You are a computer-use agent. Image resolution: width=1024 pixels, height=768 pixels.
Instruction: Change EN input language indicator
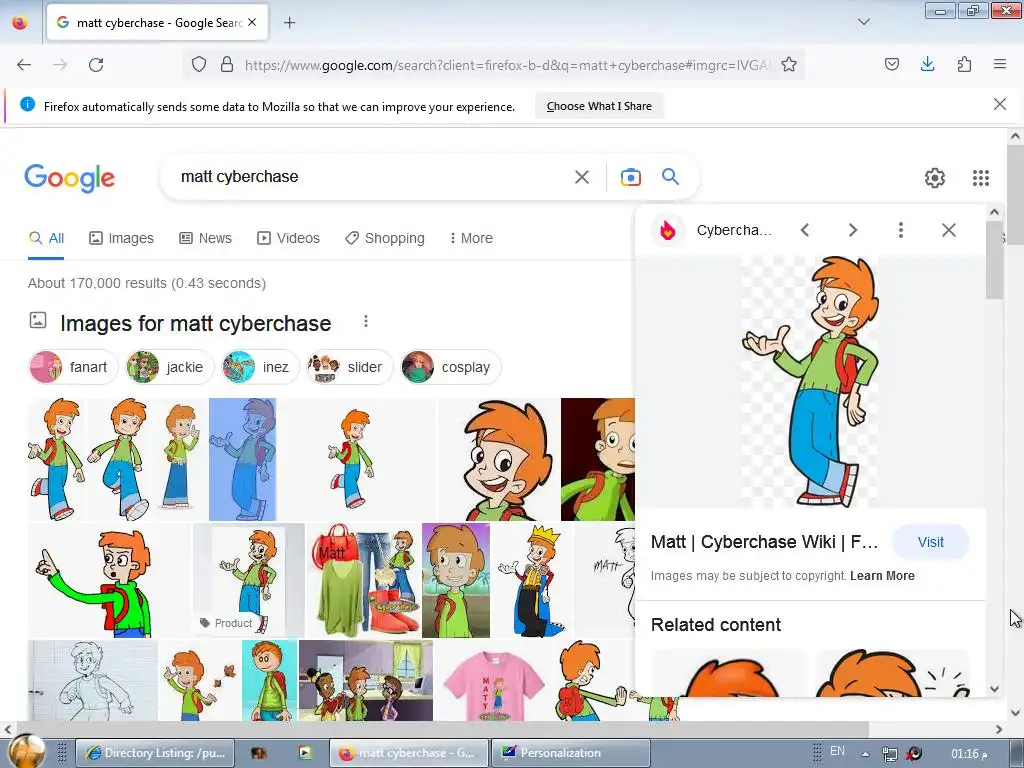(837, 751)
